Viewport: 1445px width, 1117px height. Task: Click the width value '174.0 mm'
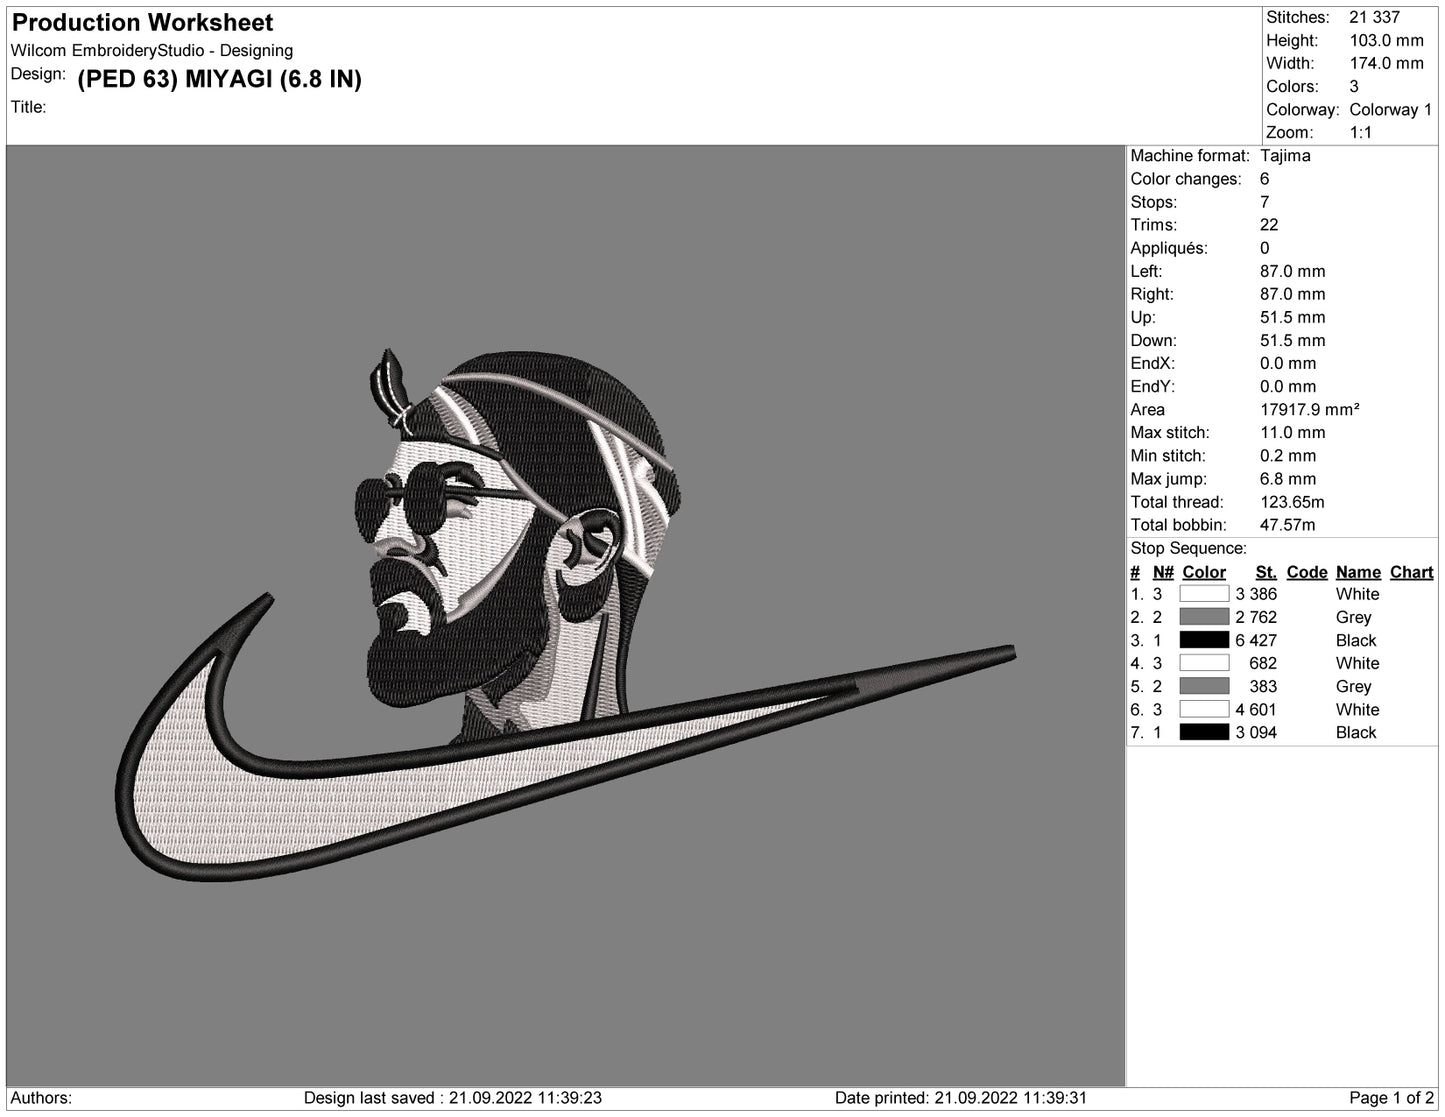(x=1386, y=63)
